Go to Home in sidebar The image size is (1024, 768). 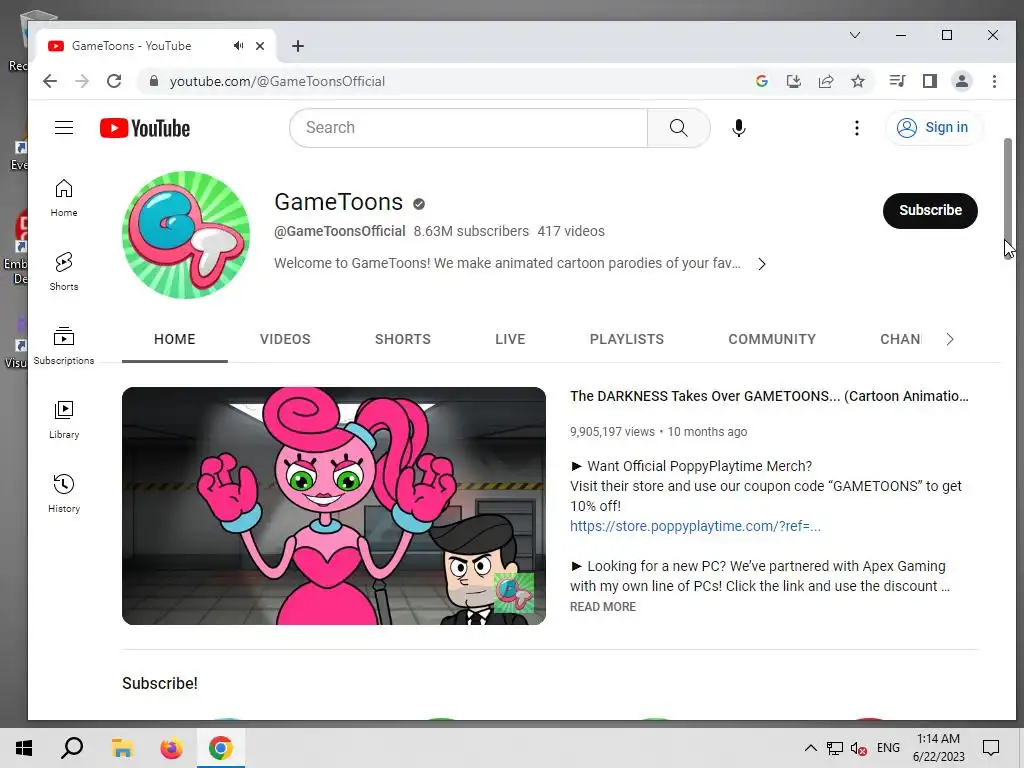[64, 198]
